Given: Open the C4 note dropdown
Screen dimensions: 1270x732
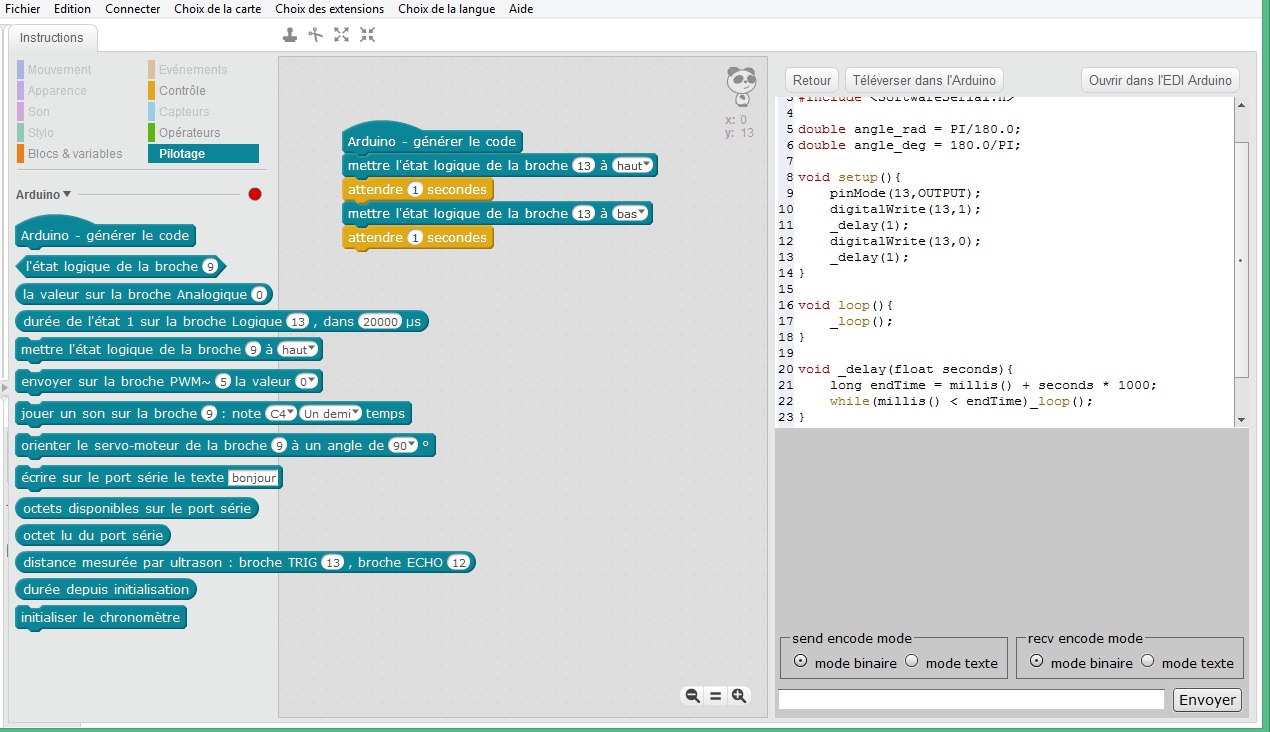Looking at the screenshot, I should pyautogui.click(x=281, y=414).
